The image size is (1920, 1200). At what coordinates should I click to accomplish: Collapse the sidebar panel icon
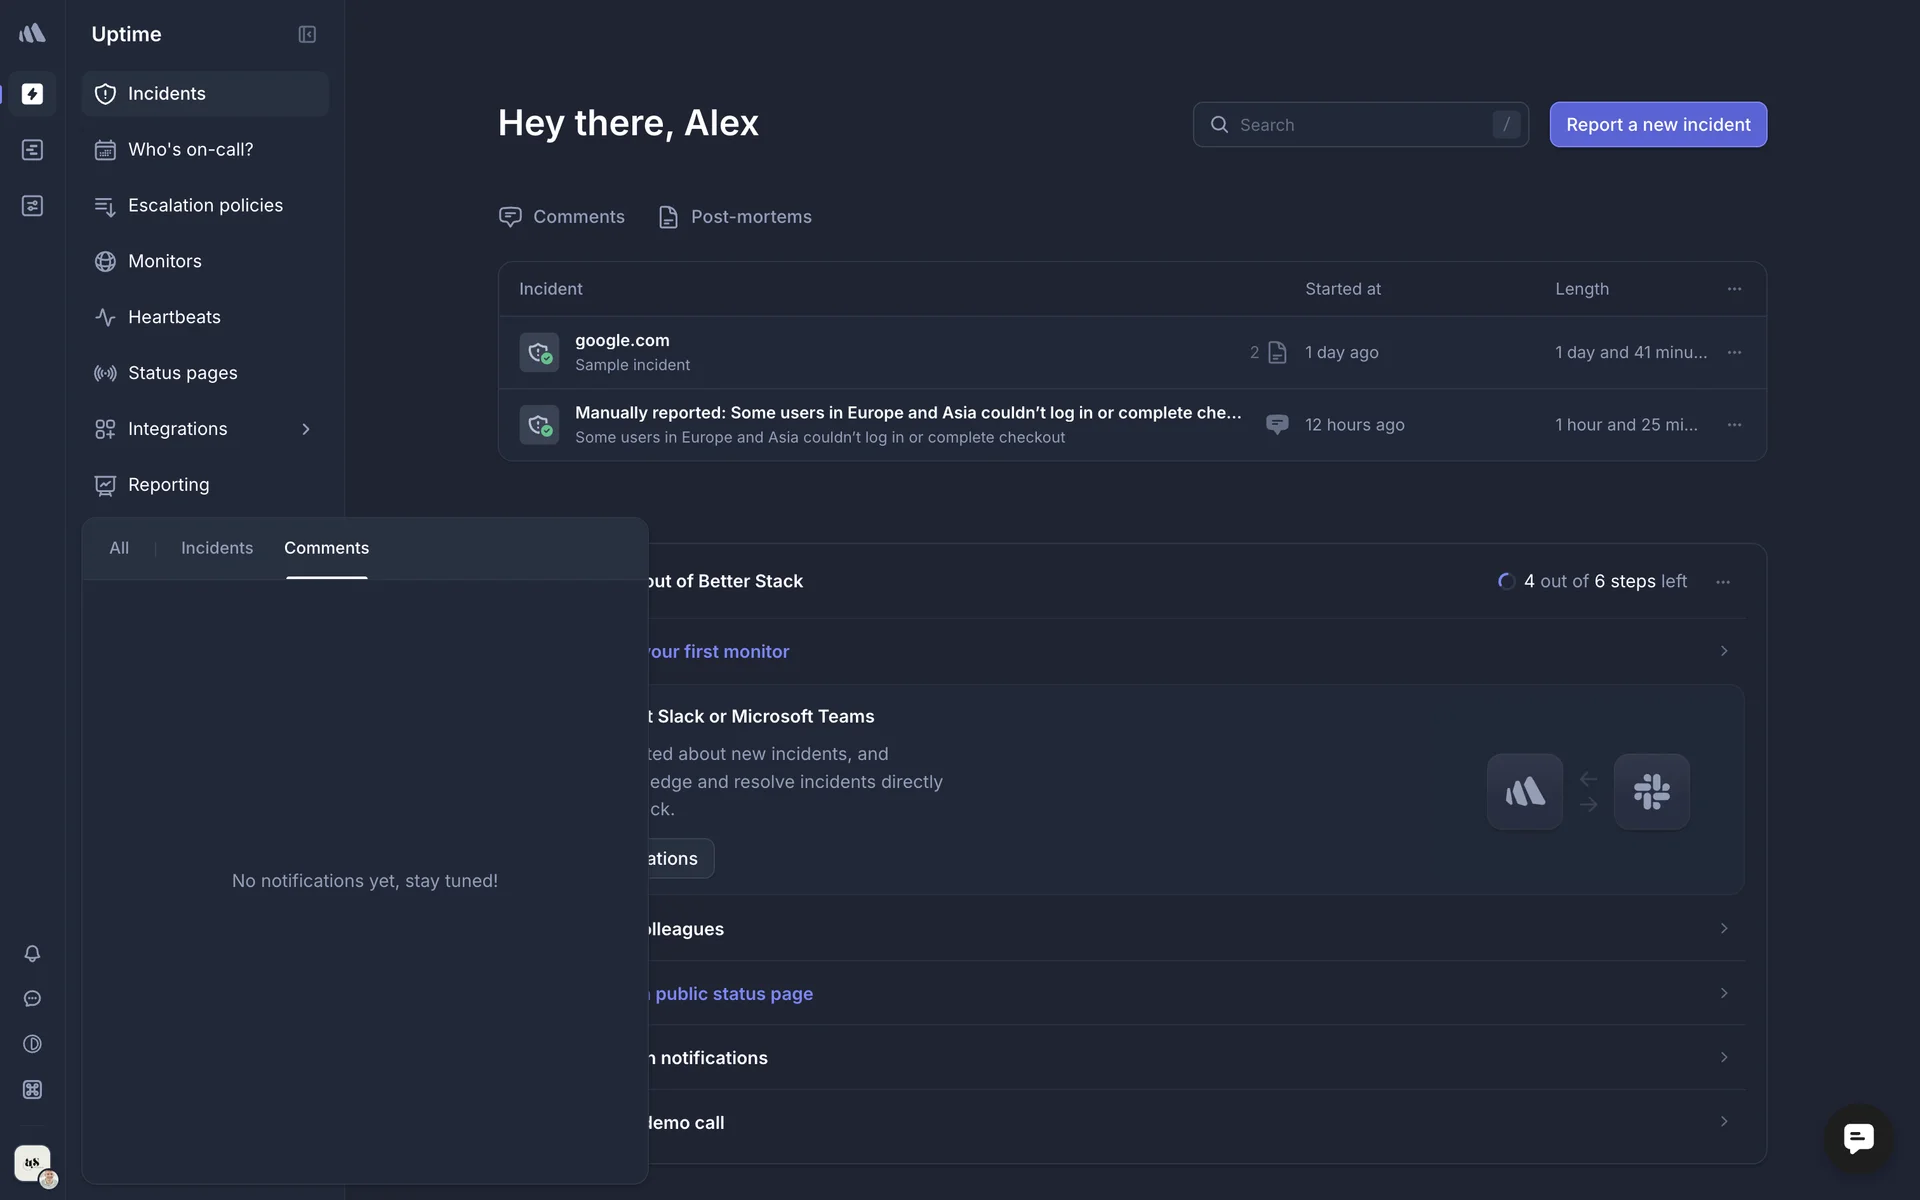point(307,35)
